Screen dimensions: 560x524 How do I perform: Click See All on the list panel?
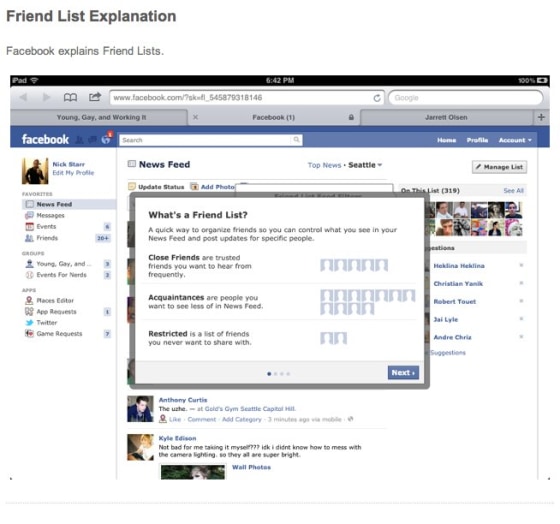click(514, 191)
